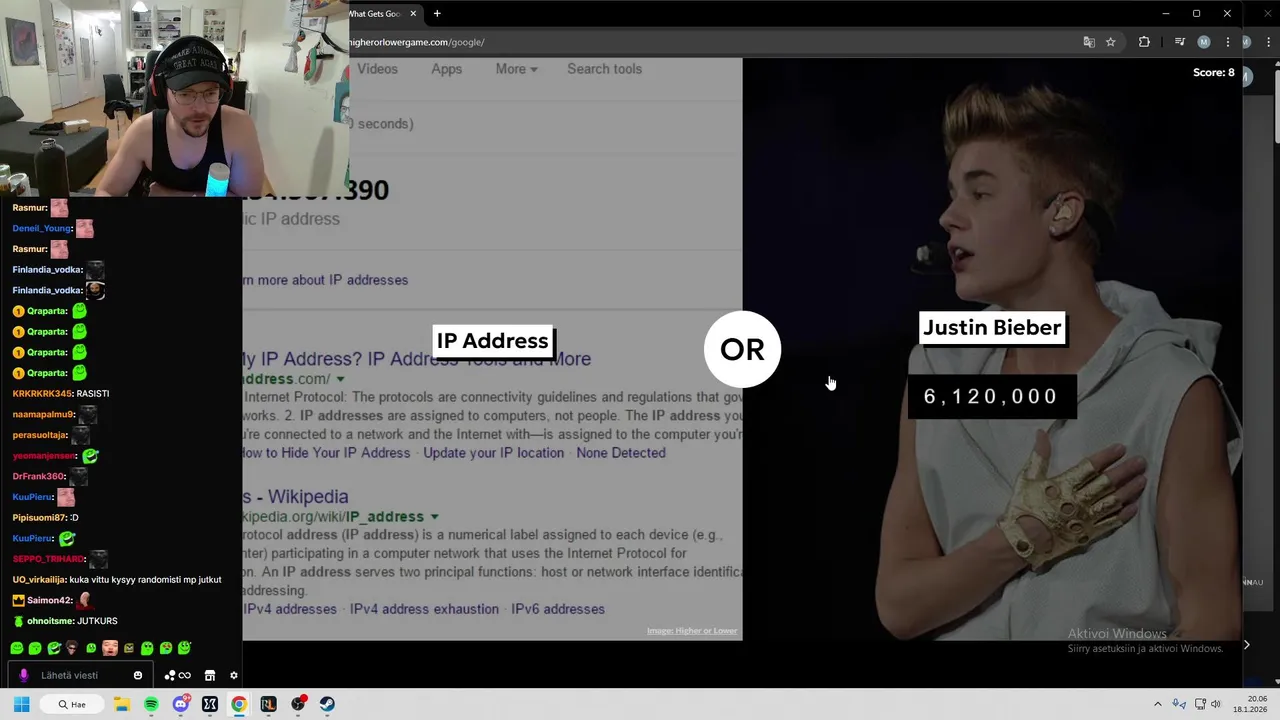Click the Score: 8 counter

click(1214, 72)
